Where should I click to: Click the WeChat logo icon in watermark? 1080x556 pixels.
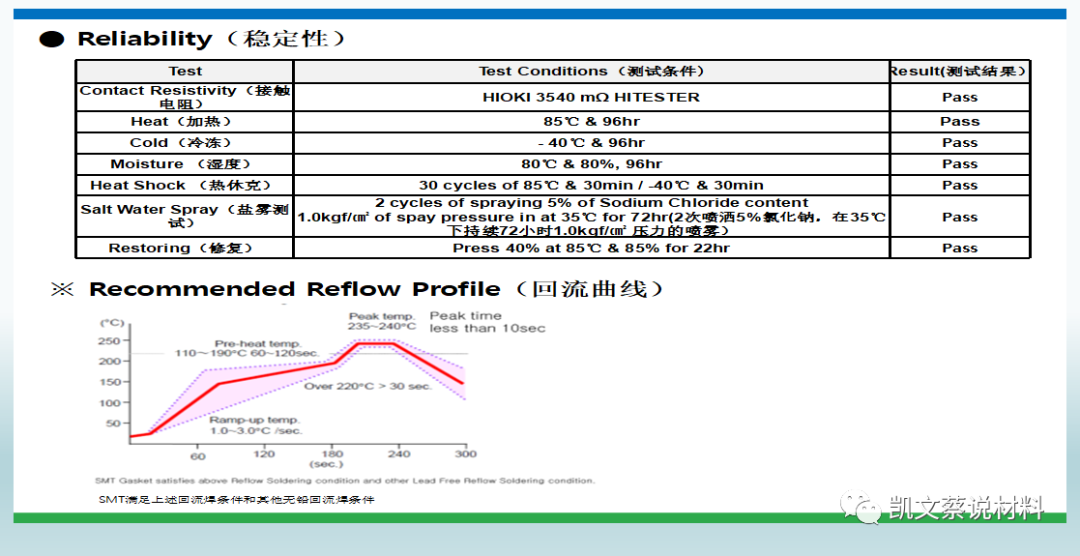(860, 507)
